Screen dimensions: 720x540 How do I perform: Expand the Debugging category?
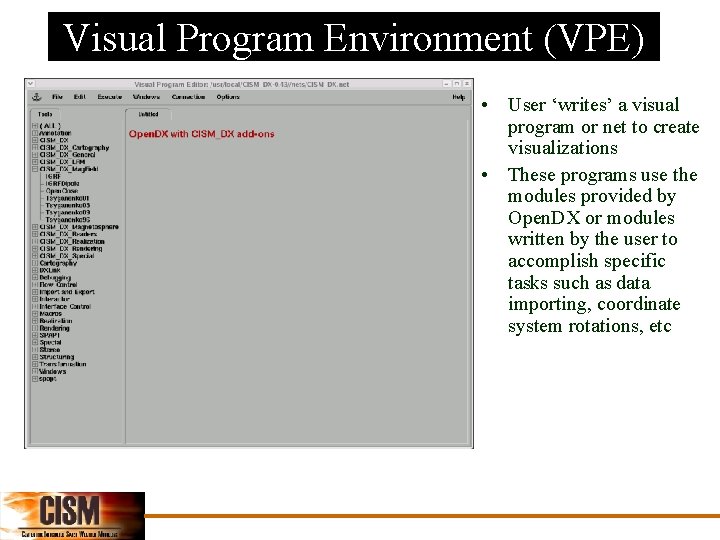35,278
